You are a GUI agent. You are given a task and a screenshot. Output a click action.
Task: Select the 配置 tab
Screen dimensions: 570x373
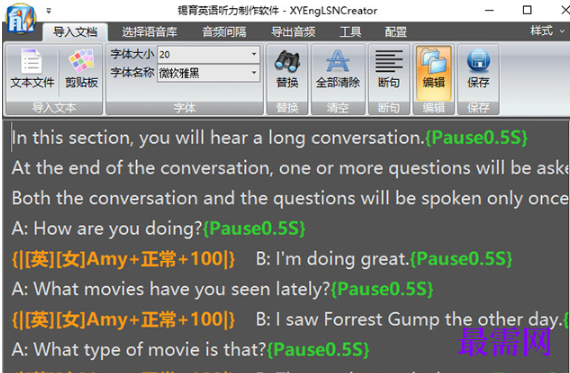click(x=396, y=32)
